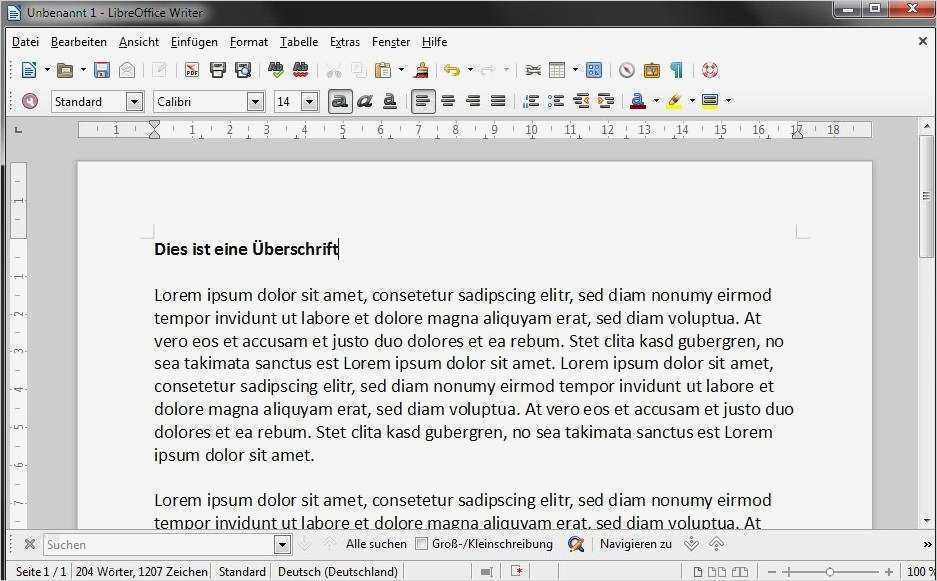Close the find toolbar with the X
Screen dimensions: 937x581
pyautogui.click(x=29, y=544)
